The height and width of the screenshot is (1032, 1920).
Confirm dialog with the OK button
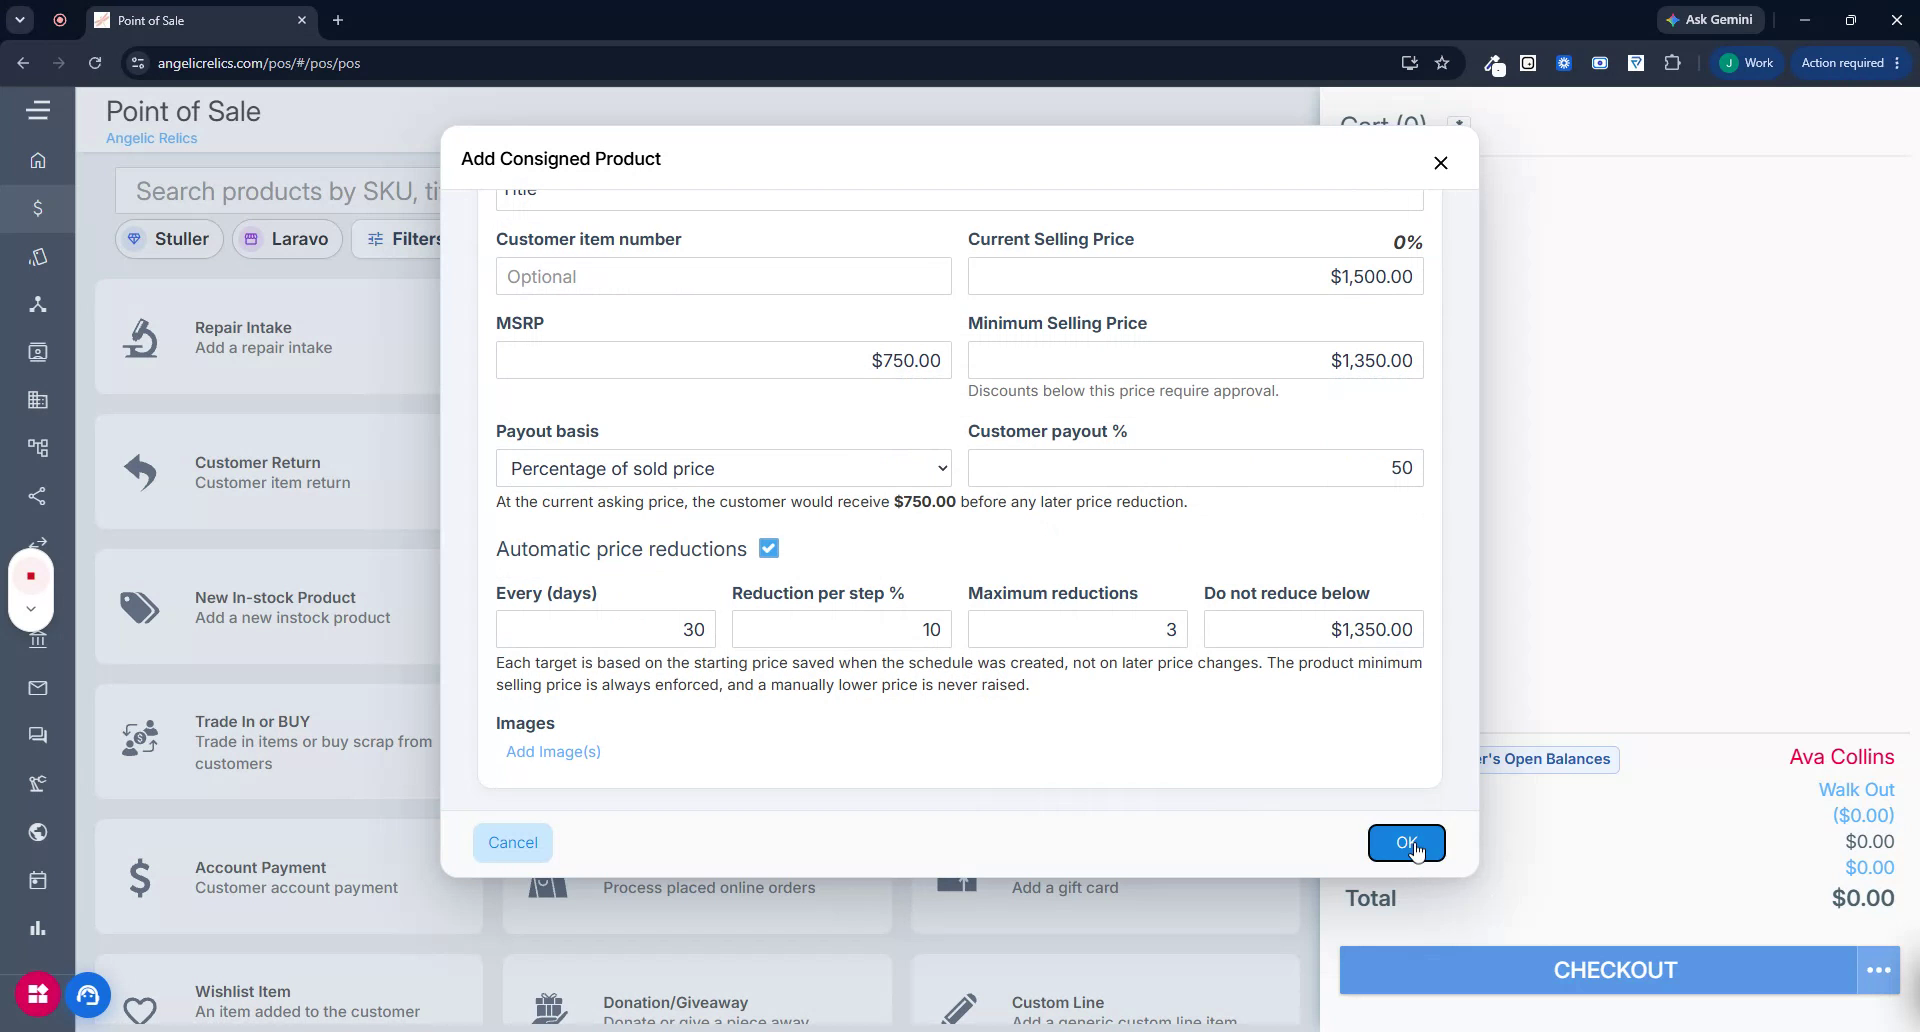tap(1406, 843)
